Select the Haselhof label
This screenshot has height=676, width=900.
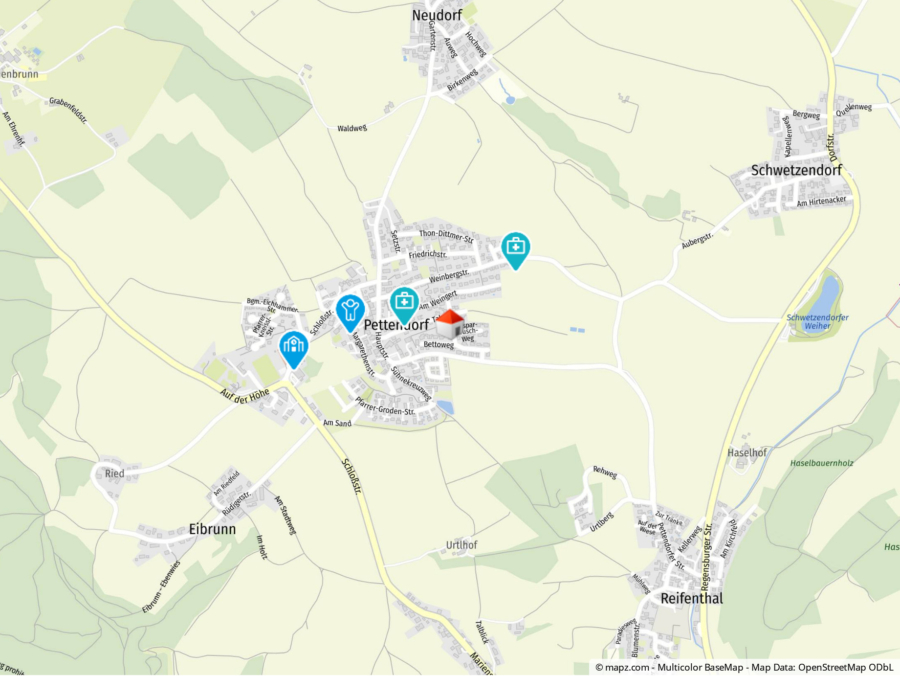[x=747, y=453]
